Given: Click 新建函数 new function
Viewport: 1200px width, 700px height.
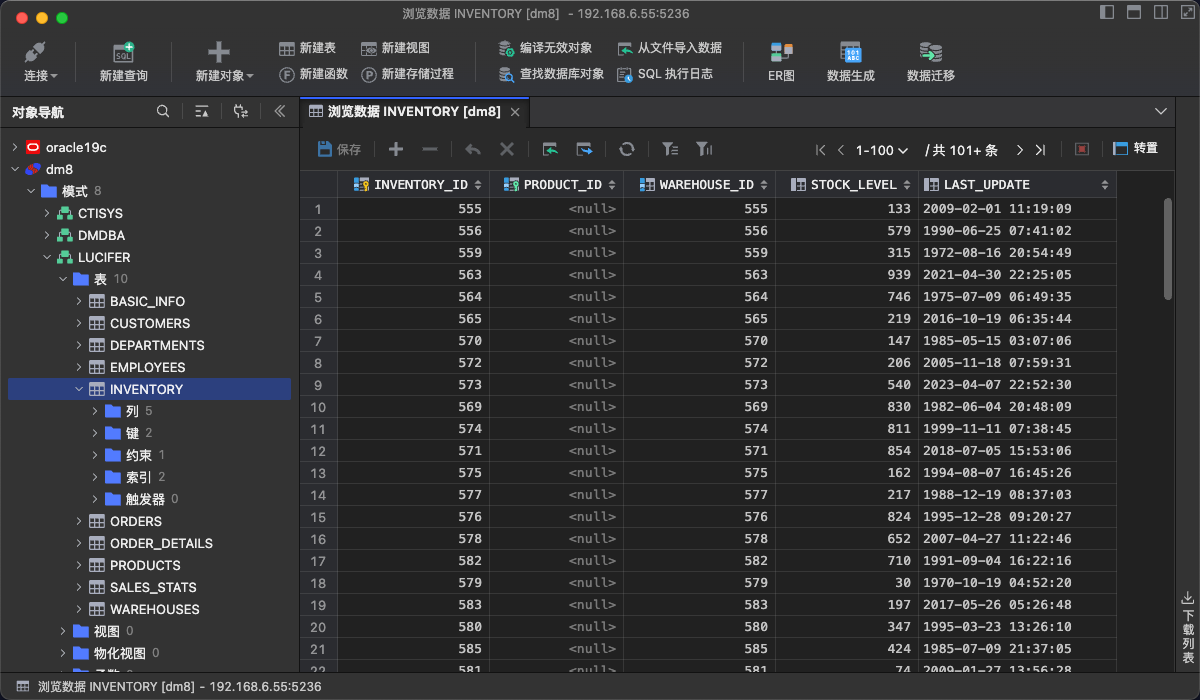Looking at the screenshot, I should point(313,74).
